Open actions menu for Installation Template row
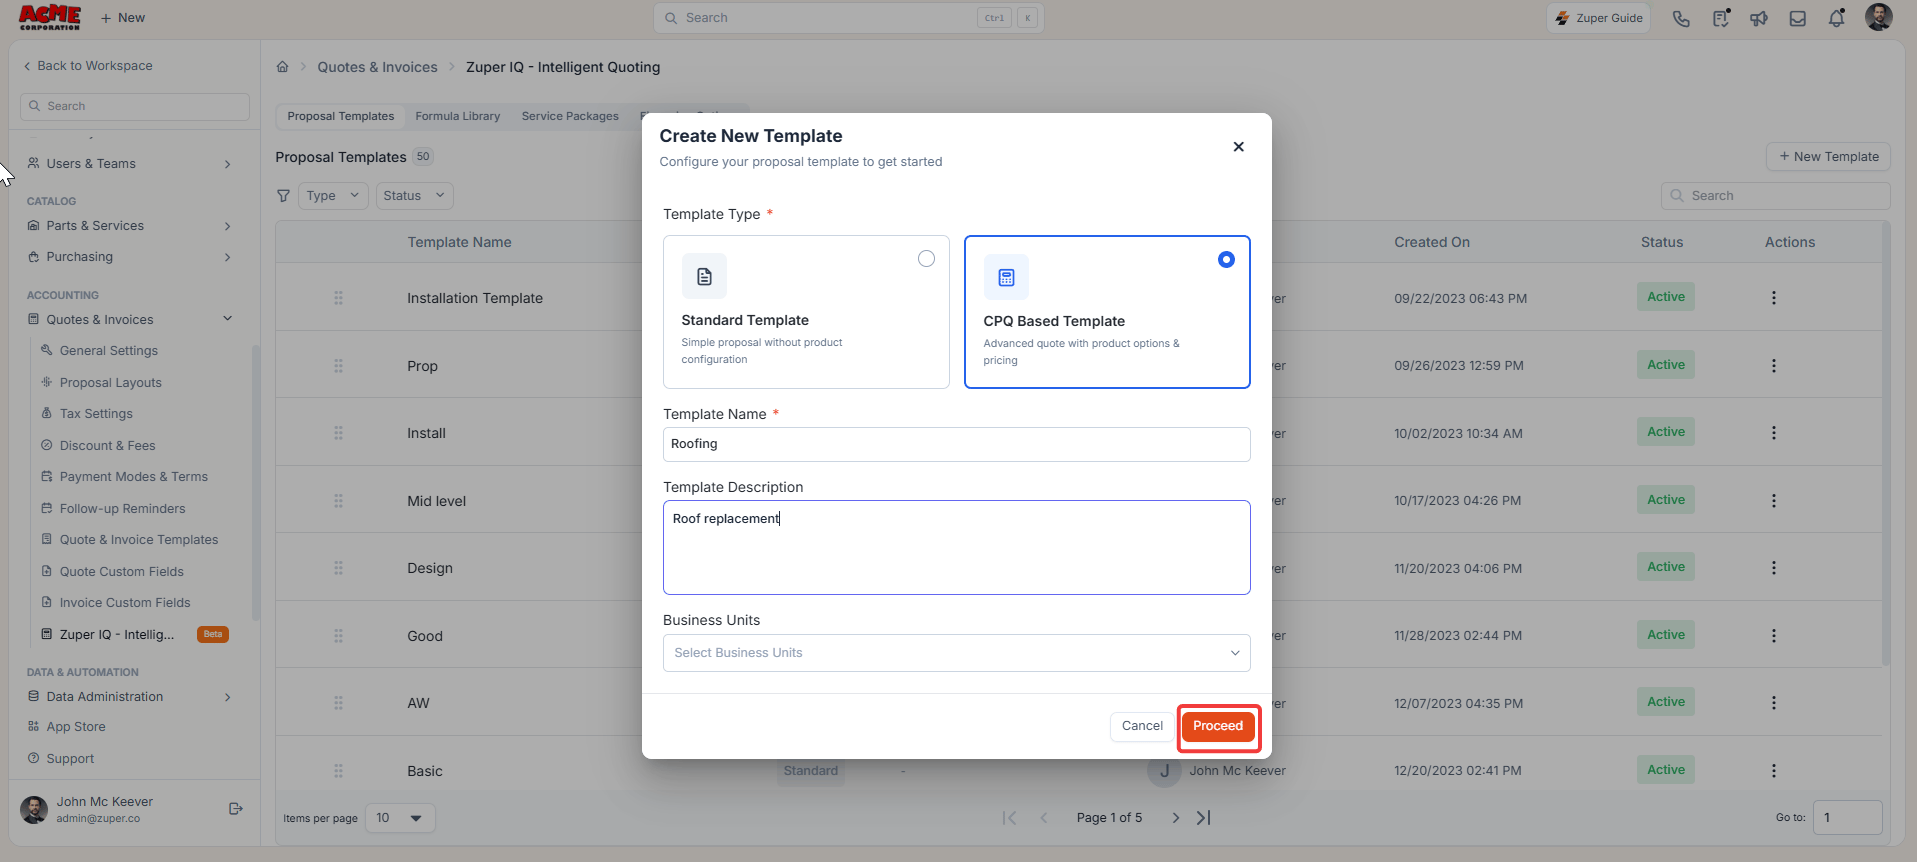 (x=1773, y=298)
